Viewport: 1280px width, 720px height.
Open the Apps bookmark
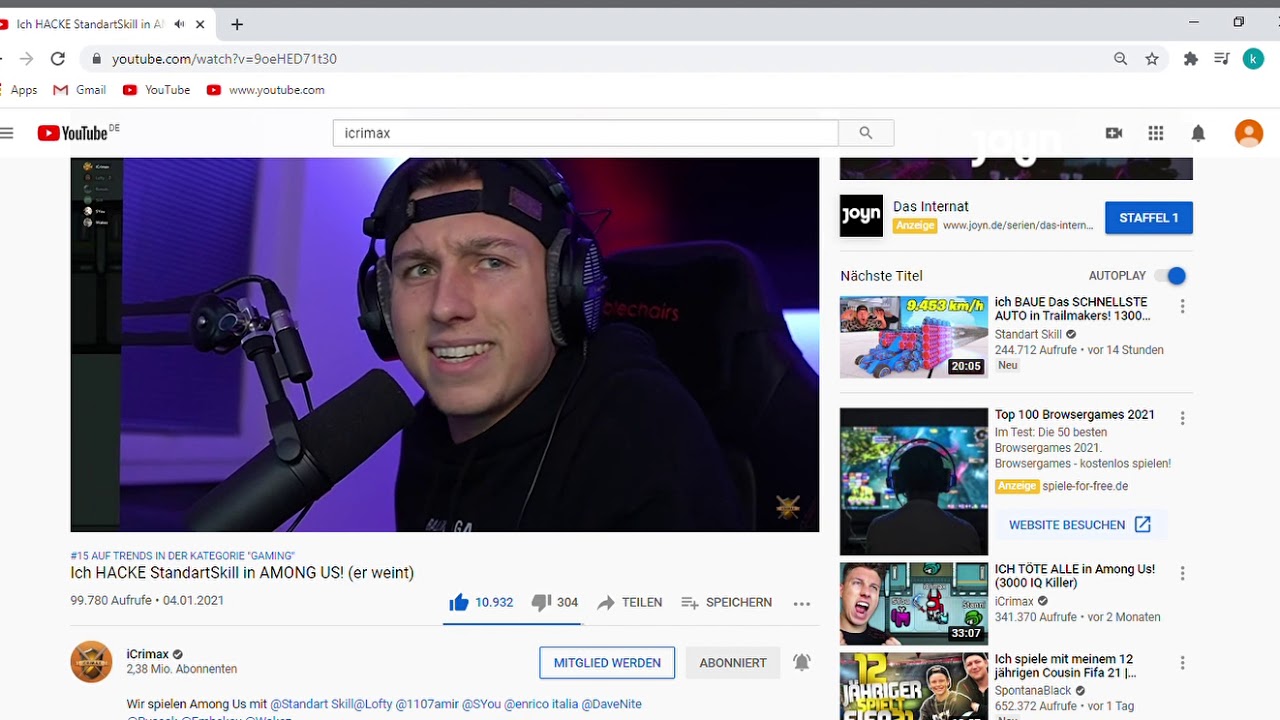18,90
